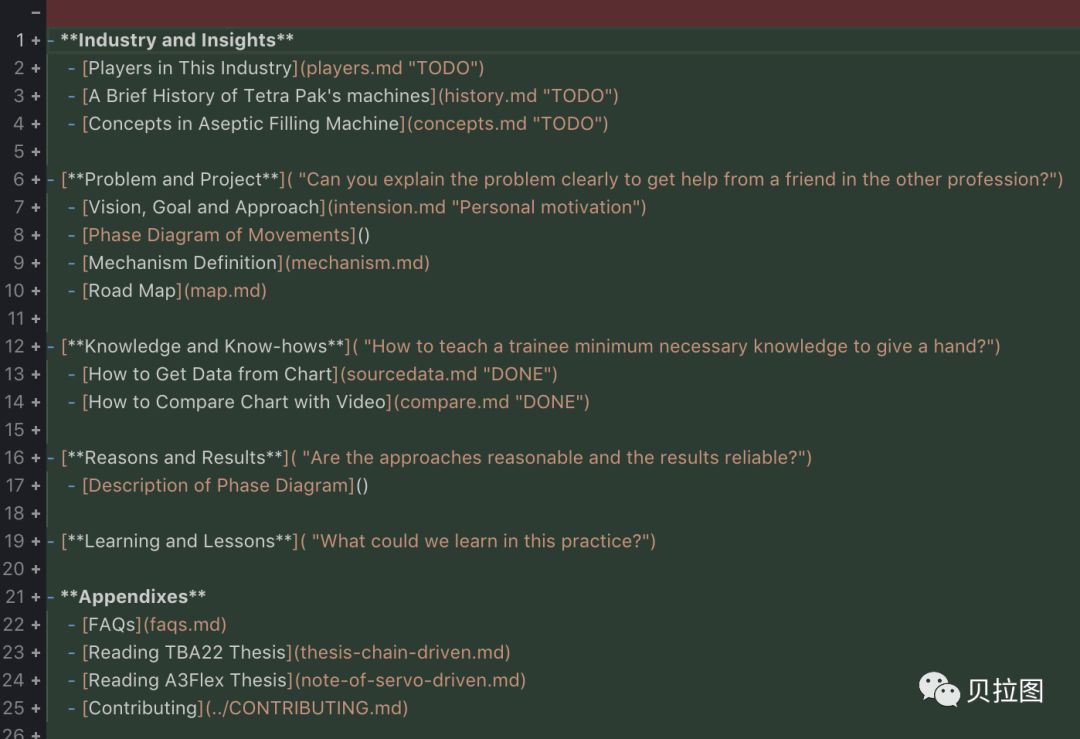1080x739 pixels.
Task: Click the ../CONTRIBUTING.md link target
Action: (307, 708)
